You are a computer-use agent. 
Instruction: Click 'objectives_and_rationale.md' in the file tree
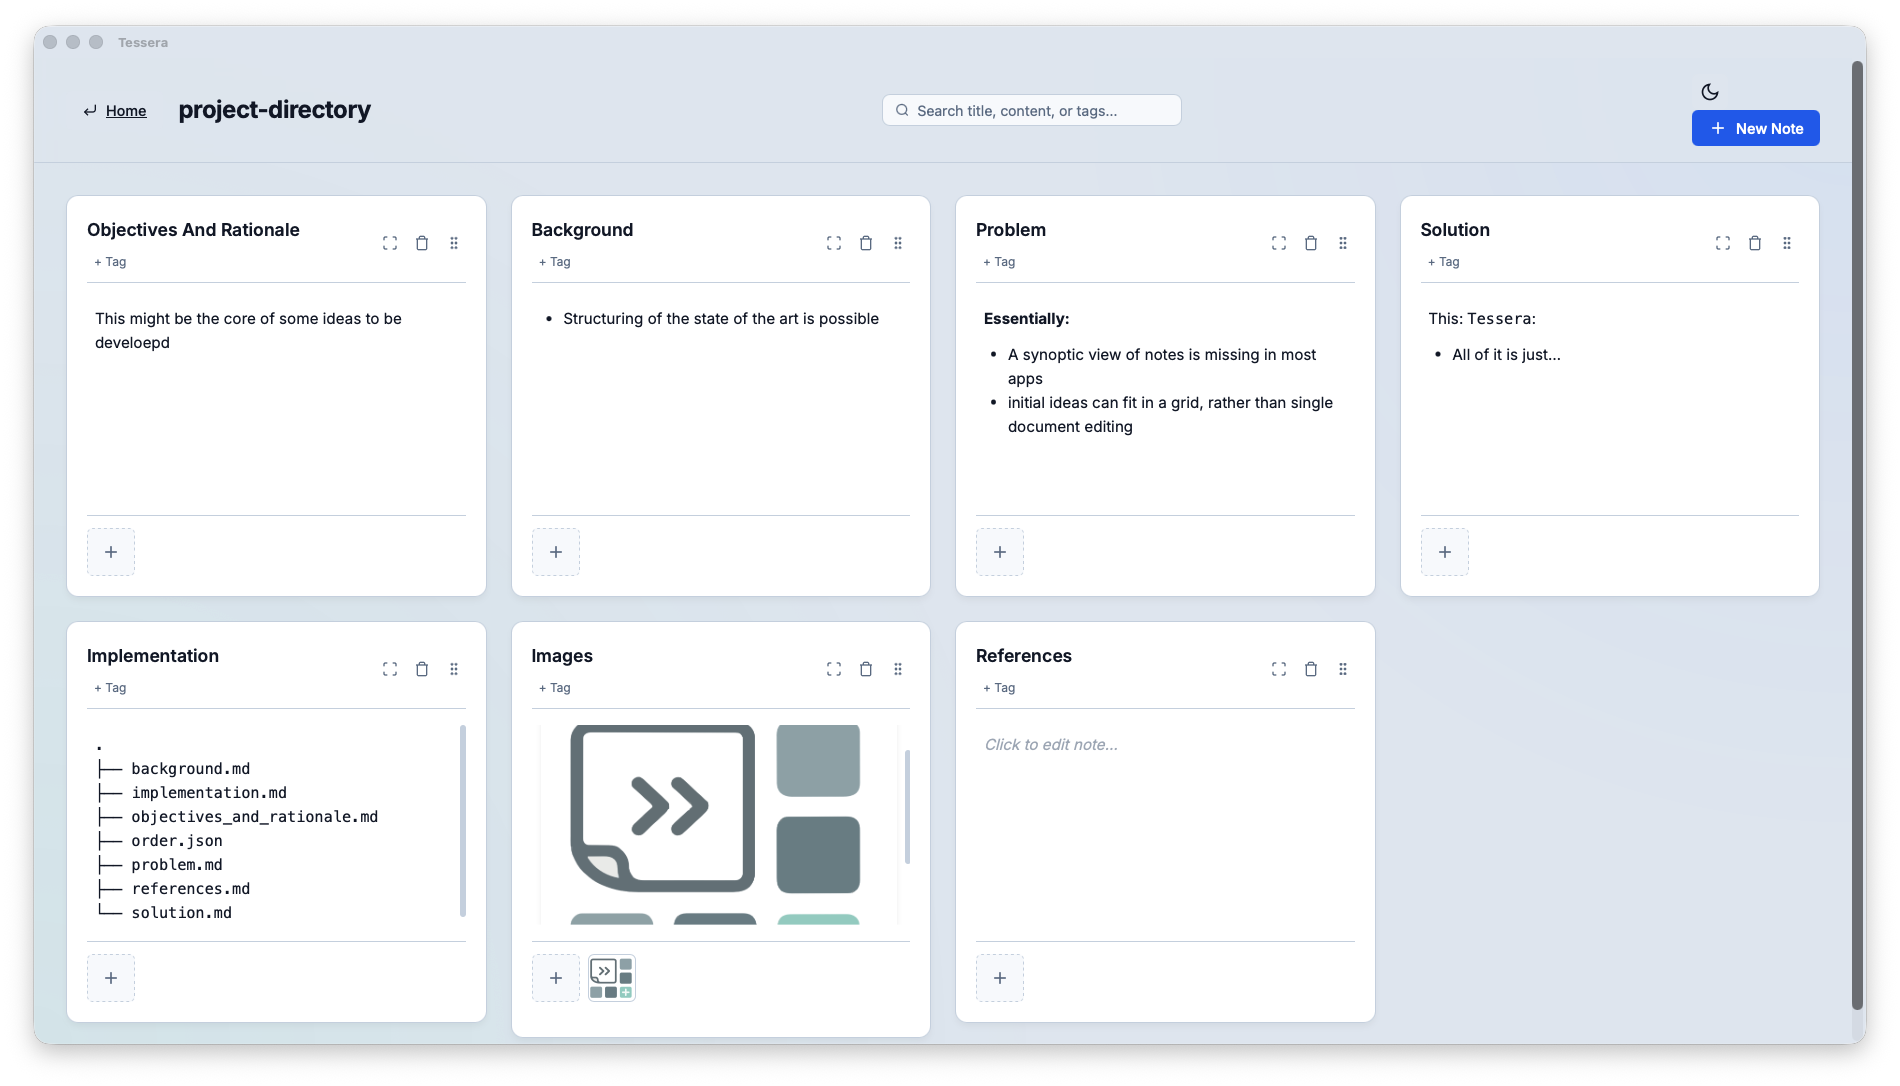255,816
